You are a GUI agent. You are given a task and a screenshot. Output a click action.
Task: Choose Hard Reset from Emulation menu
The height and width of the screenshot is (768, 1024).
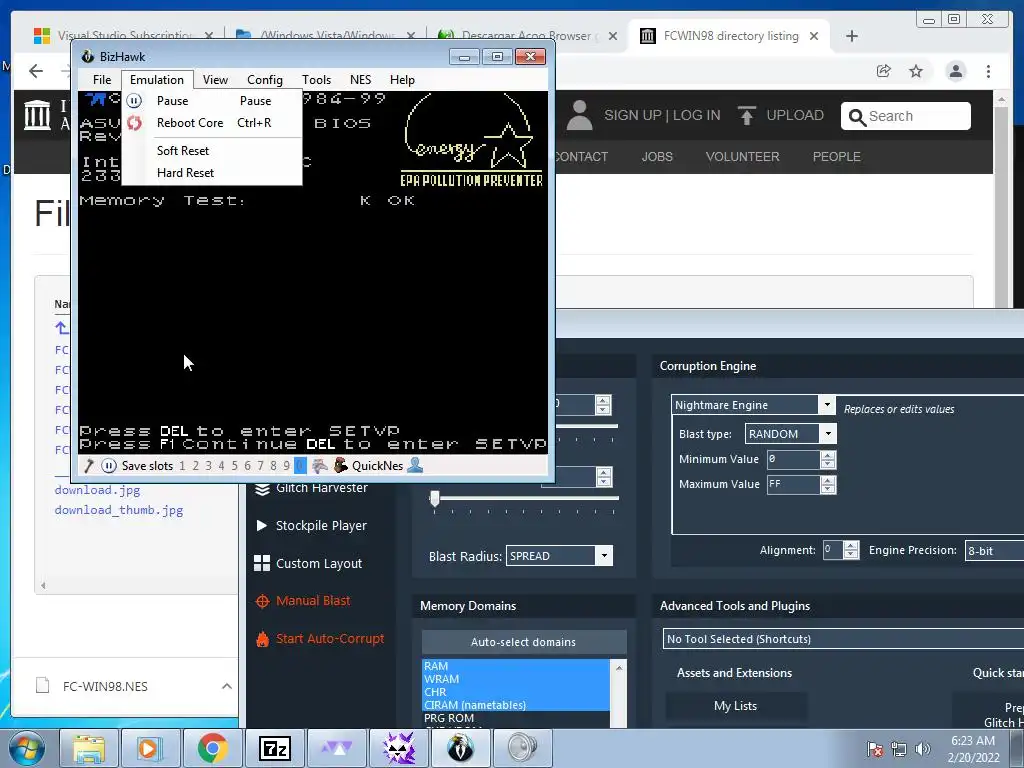[x=212, y=173]
